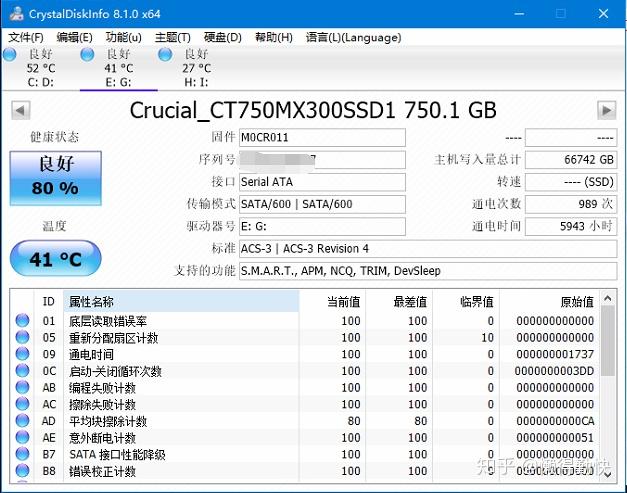Click the supported features field S.M.A.R.T., APM
The width and height of the screenshot is (627, 493).
pyautogui.click(x=428, y=271)
